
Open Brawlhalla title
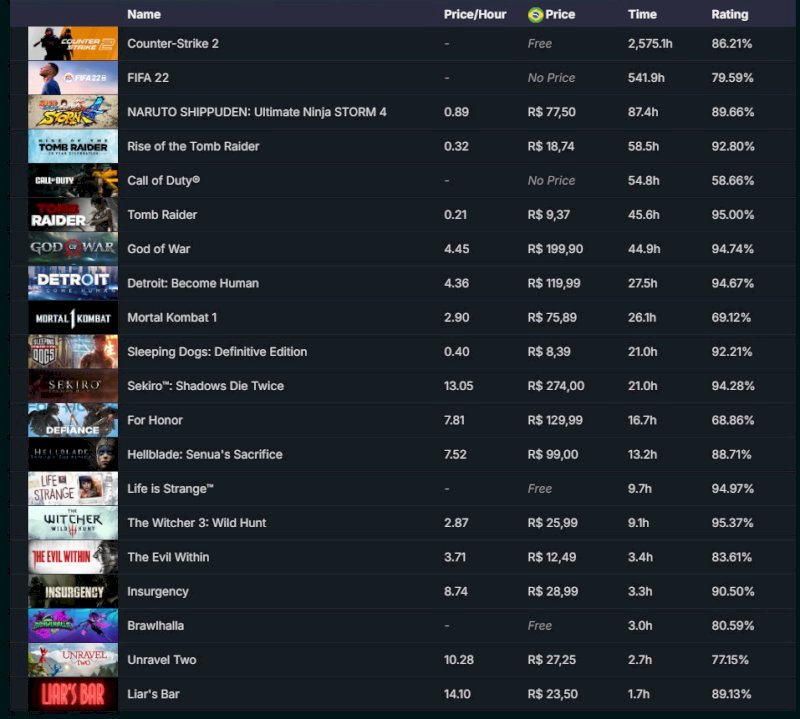click(x=156, y=626)
